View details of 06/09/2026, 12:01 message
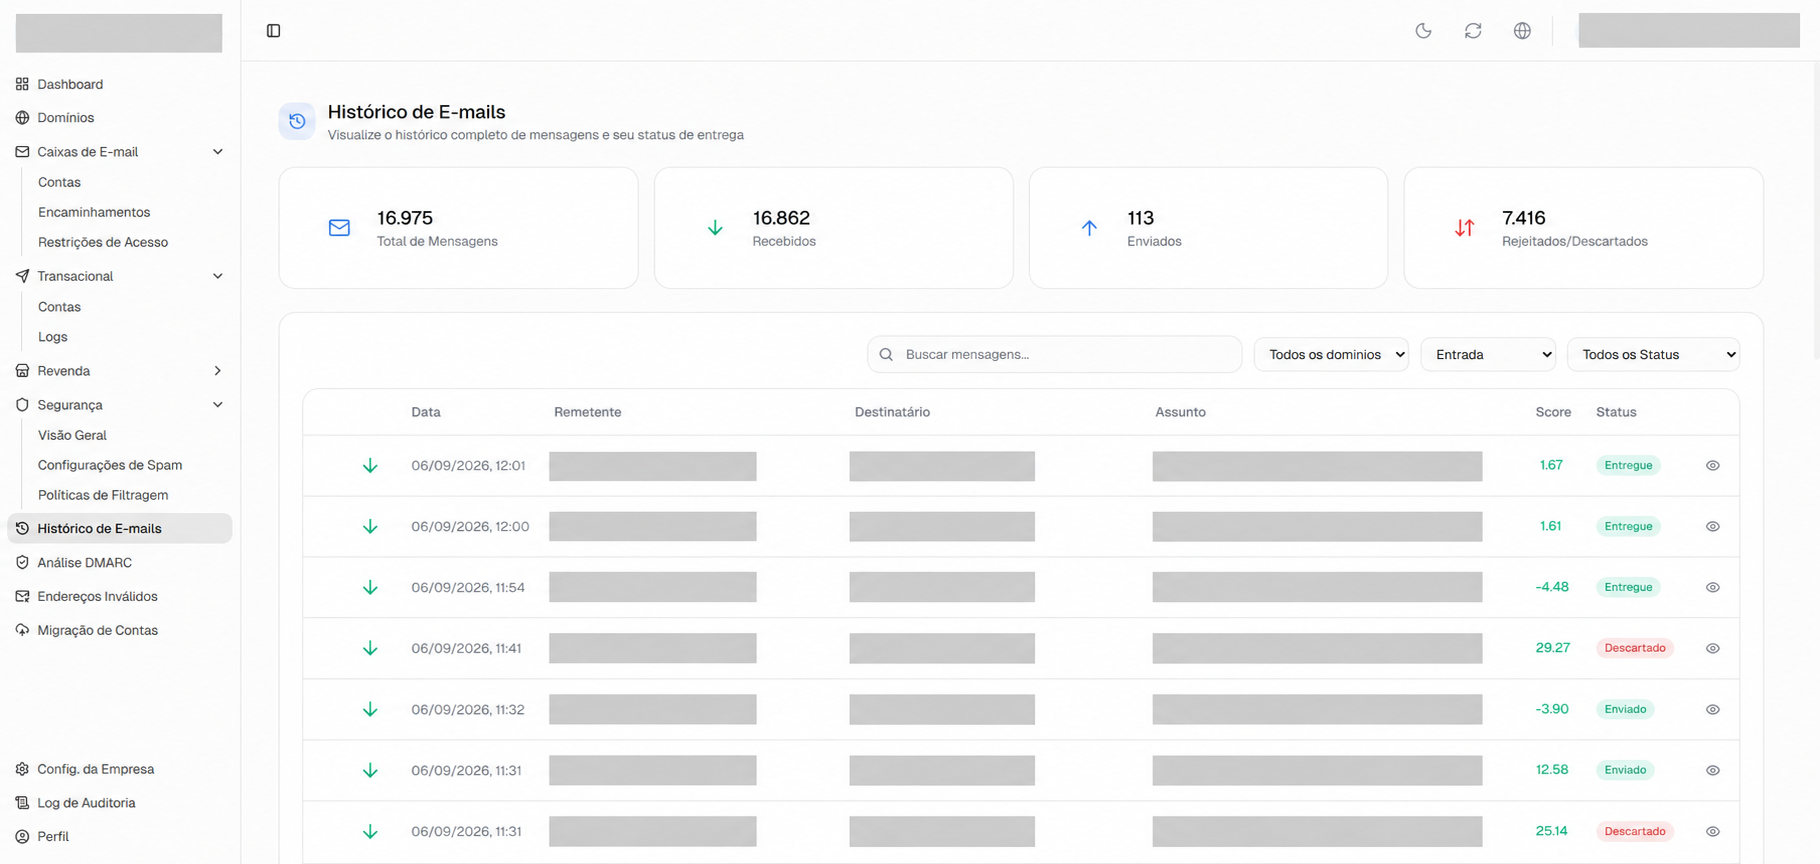 click(1712, 466)
